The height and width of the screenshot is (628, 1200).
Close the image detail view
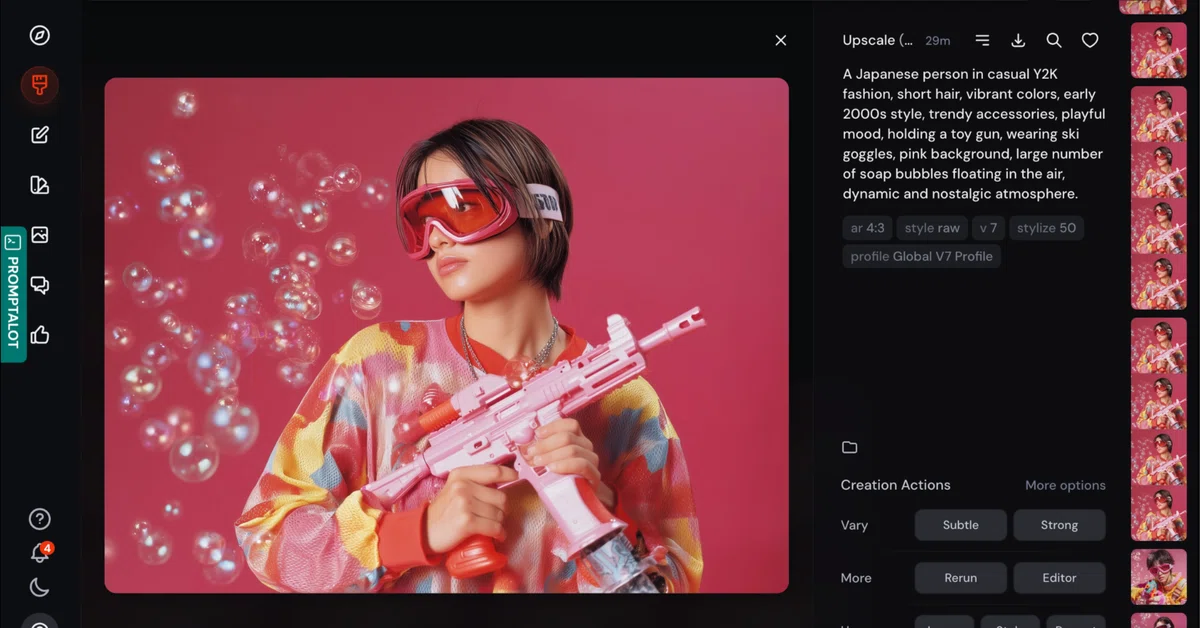coord(781,40)
